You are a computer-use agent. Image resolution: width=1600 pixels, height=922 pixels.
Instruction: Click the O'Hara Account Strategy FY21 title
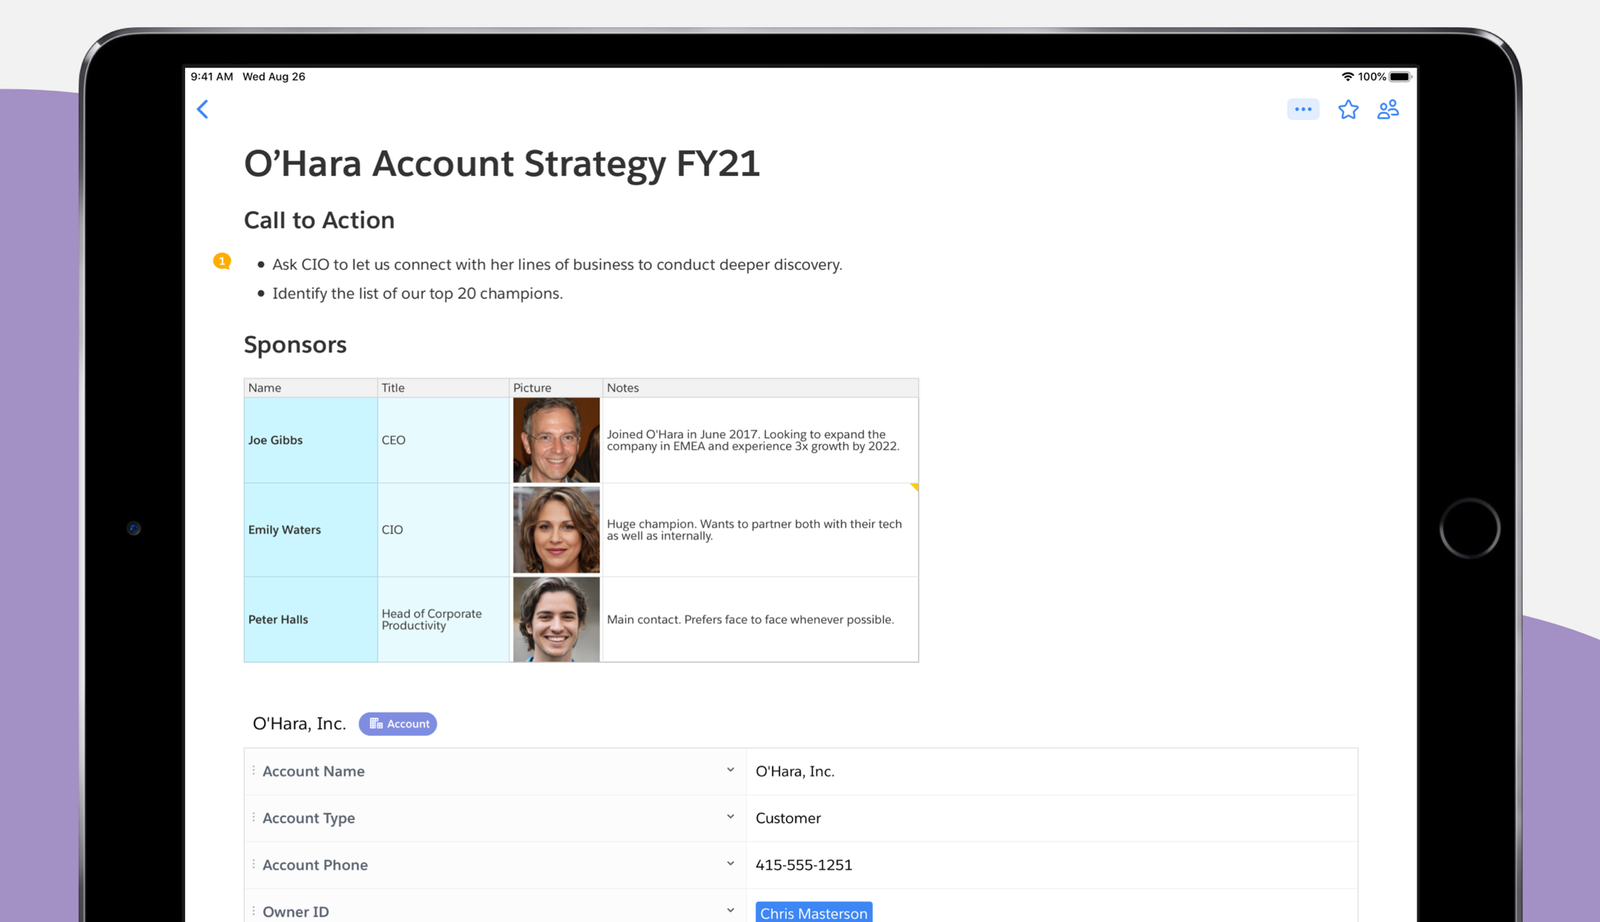click(502, 164)
